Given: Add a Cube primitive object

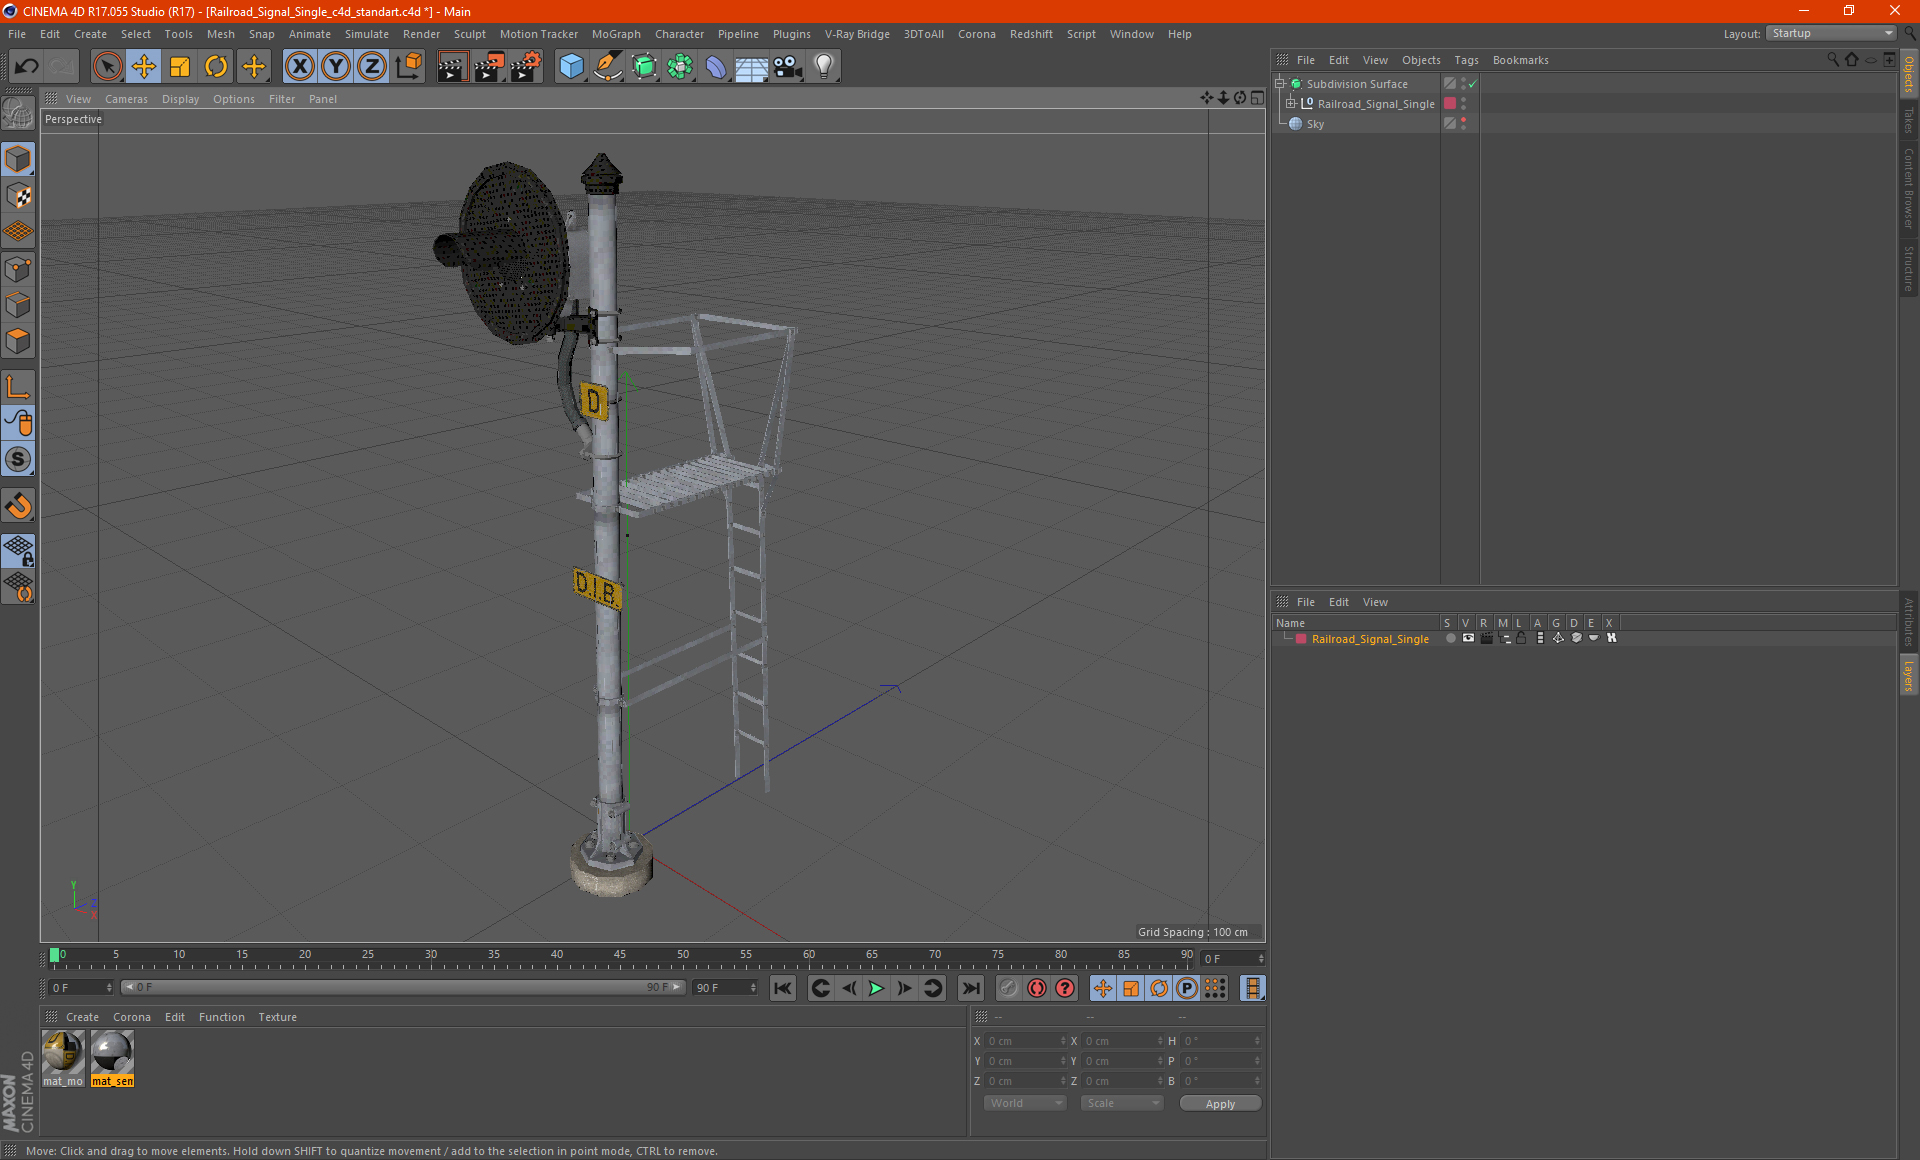Looking at the screenshot, I should pyautogui.click(x=571, y=66).
